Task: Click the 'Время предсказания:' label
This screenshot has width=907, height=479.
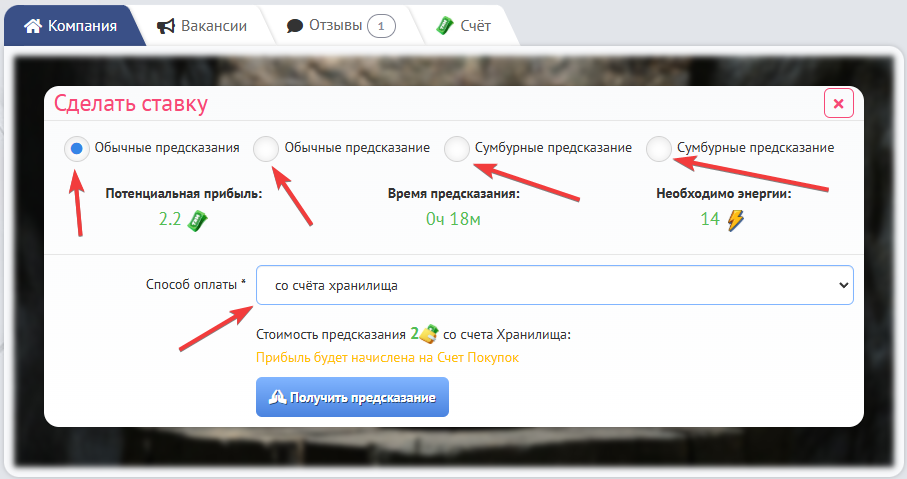Action: tap(454, 194)
